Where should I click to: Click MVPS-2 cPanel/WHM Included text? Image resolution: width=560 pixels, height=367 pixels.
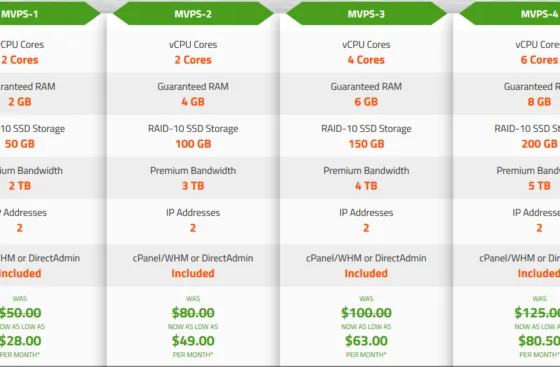pyautogui.click(x=193, y=273)
